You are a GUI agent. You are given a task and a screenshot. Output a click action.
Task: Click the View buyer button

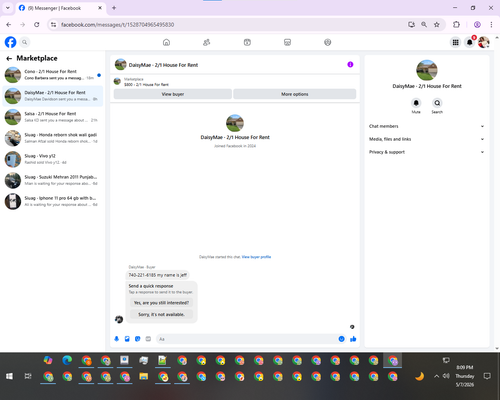(x=173, y=94)
